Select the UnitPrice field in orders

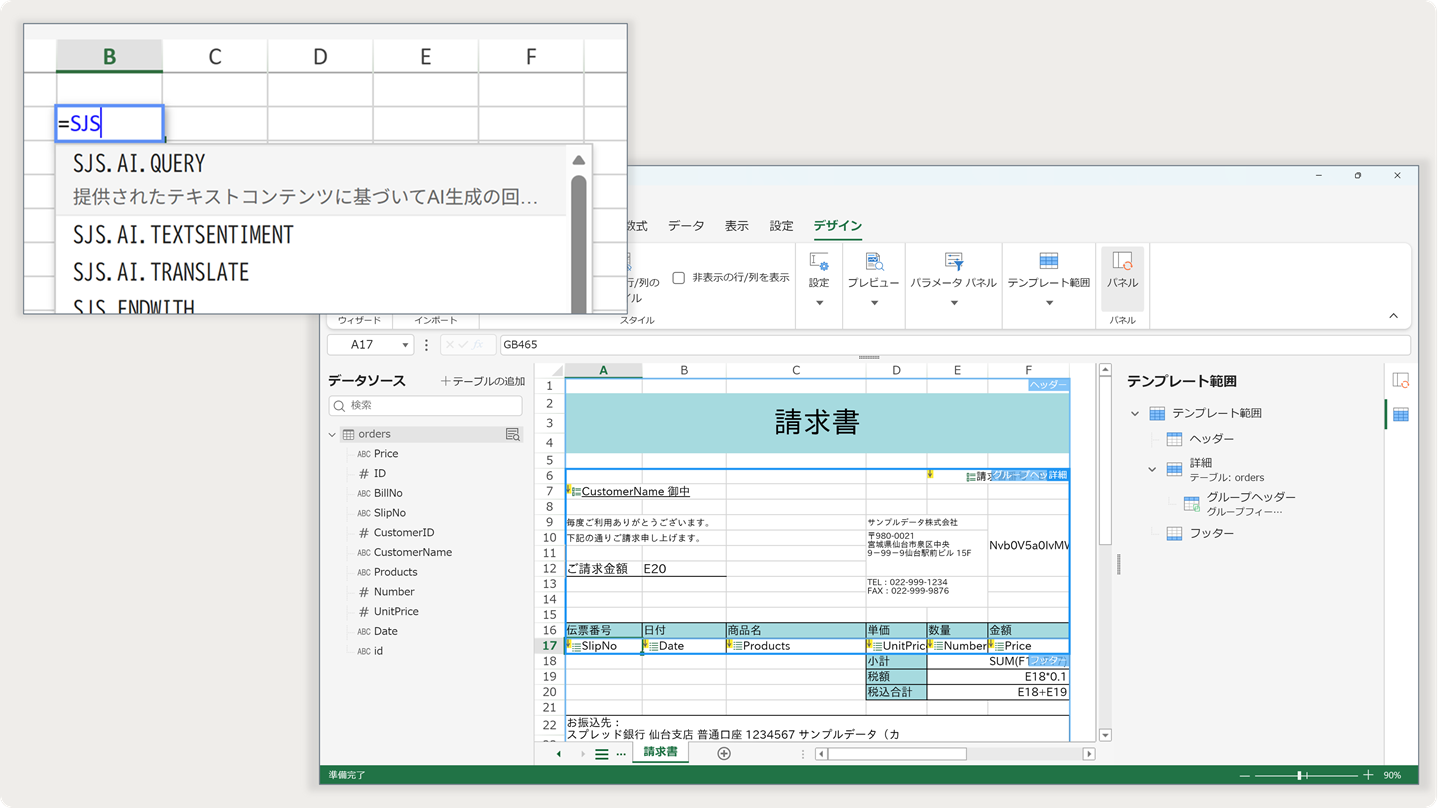396,612
